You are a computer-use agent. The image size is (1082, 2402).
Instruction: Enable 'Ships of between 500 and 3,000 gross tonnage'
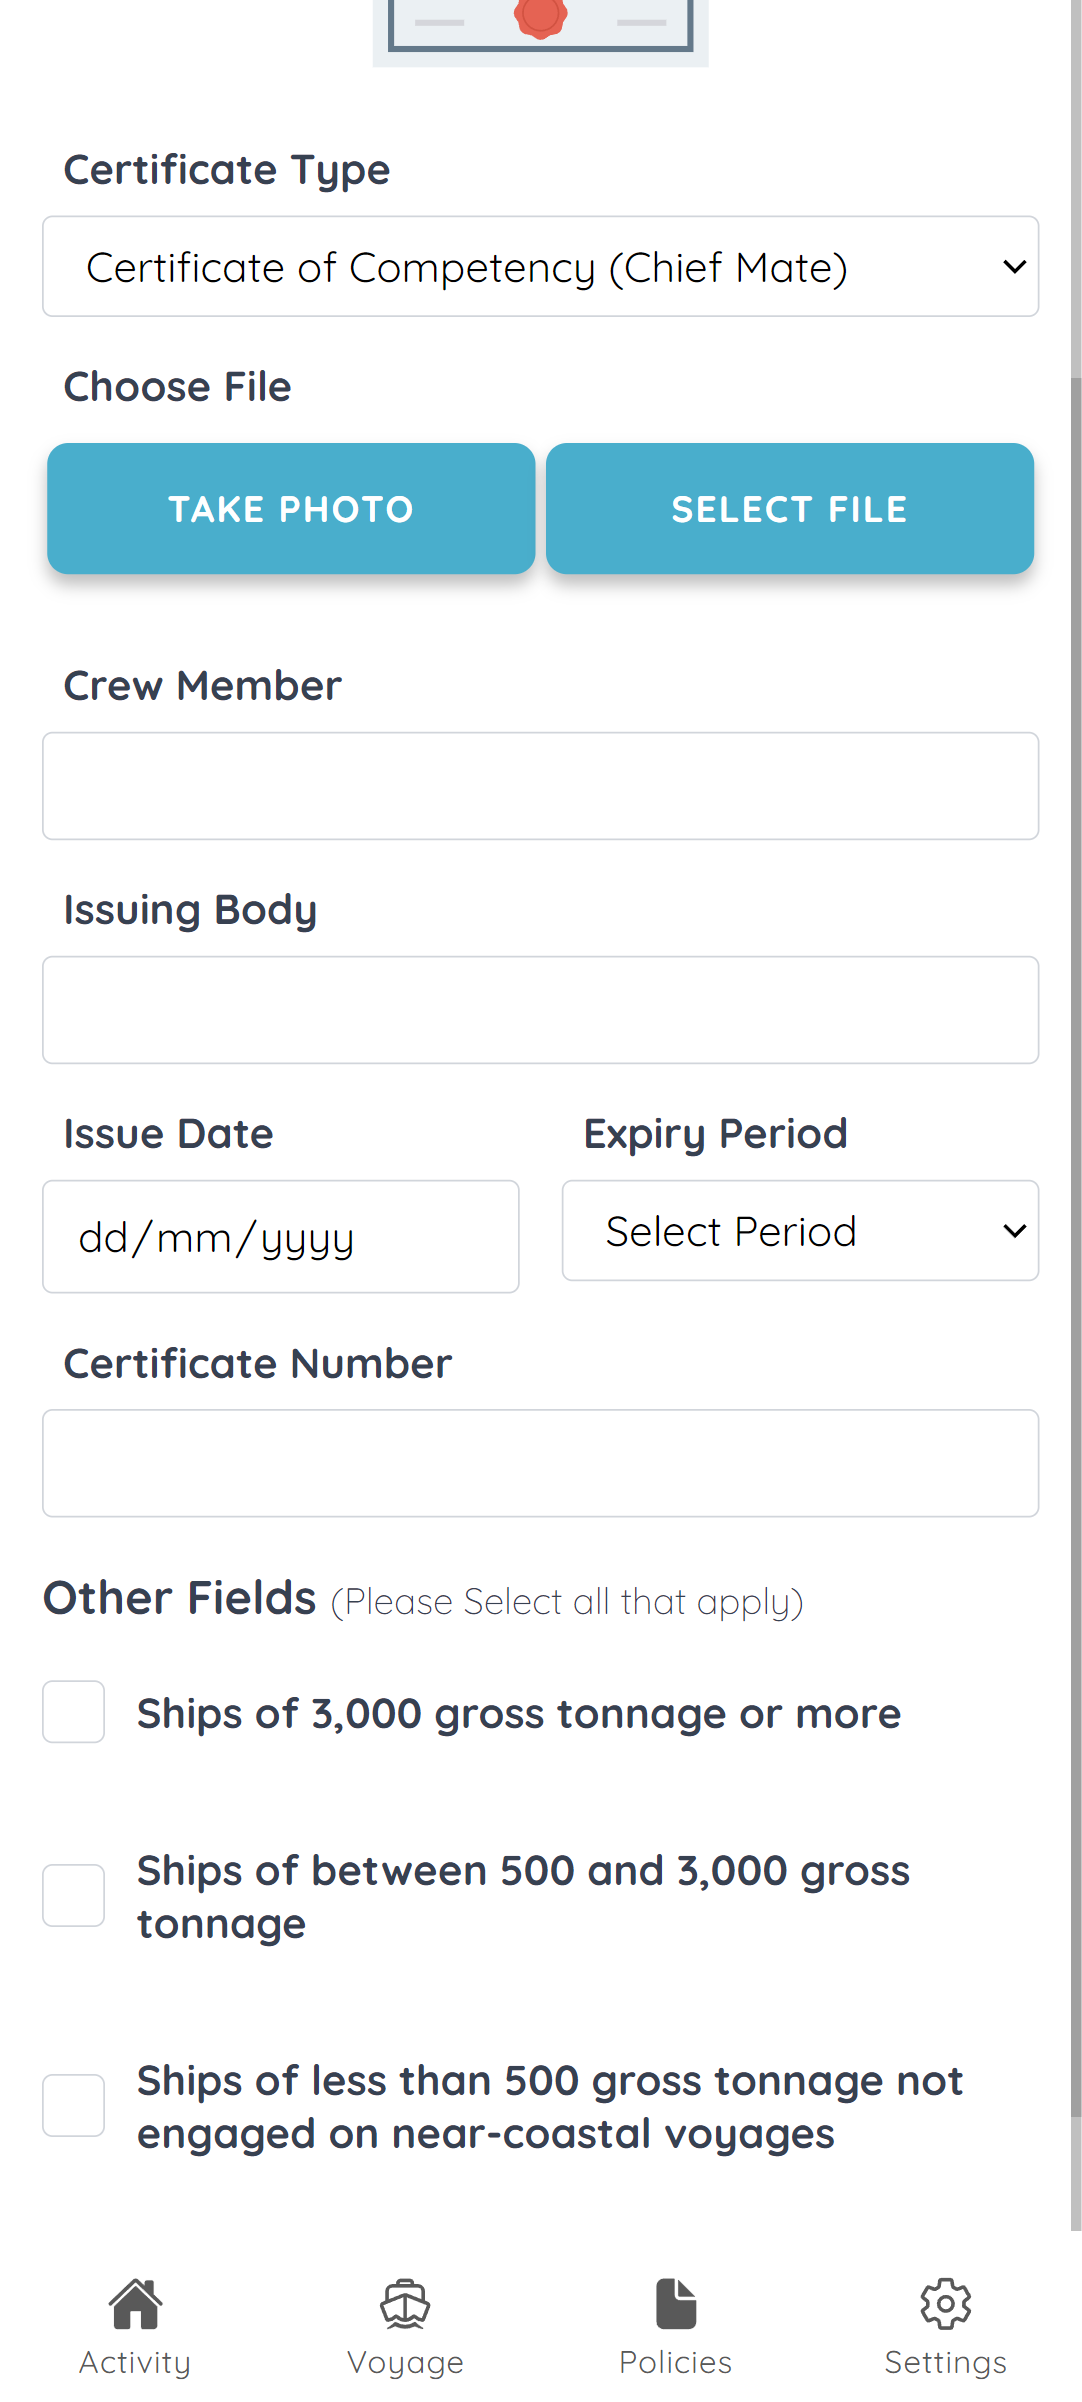pyautogui.click(x=73, y=1895)
